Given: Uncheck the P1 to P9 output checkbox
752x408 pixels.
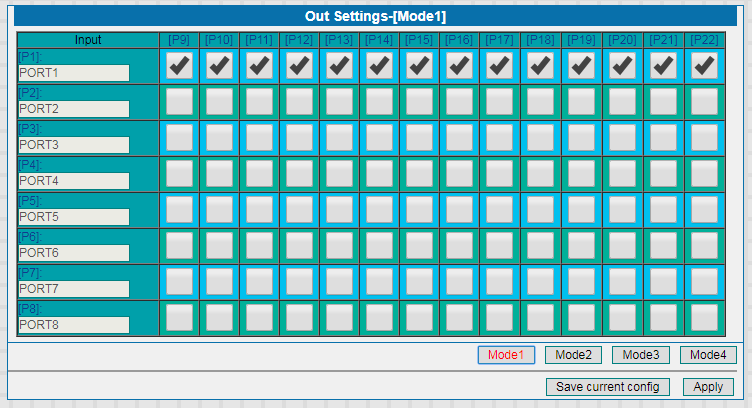Looking at the screenshot, I should pos(179,66).
